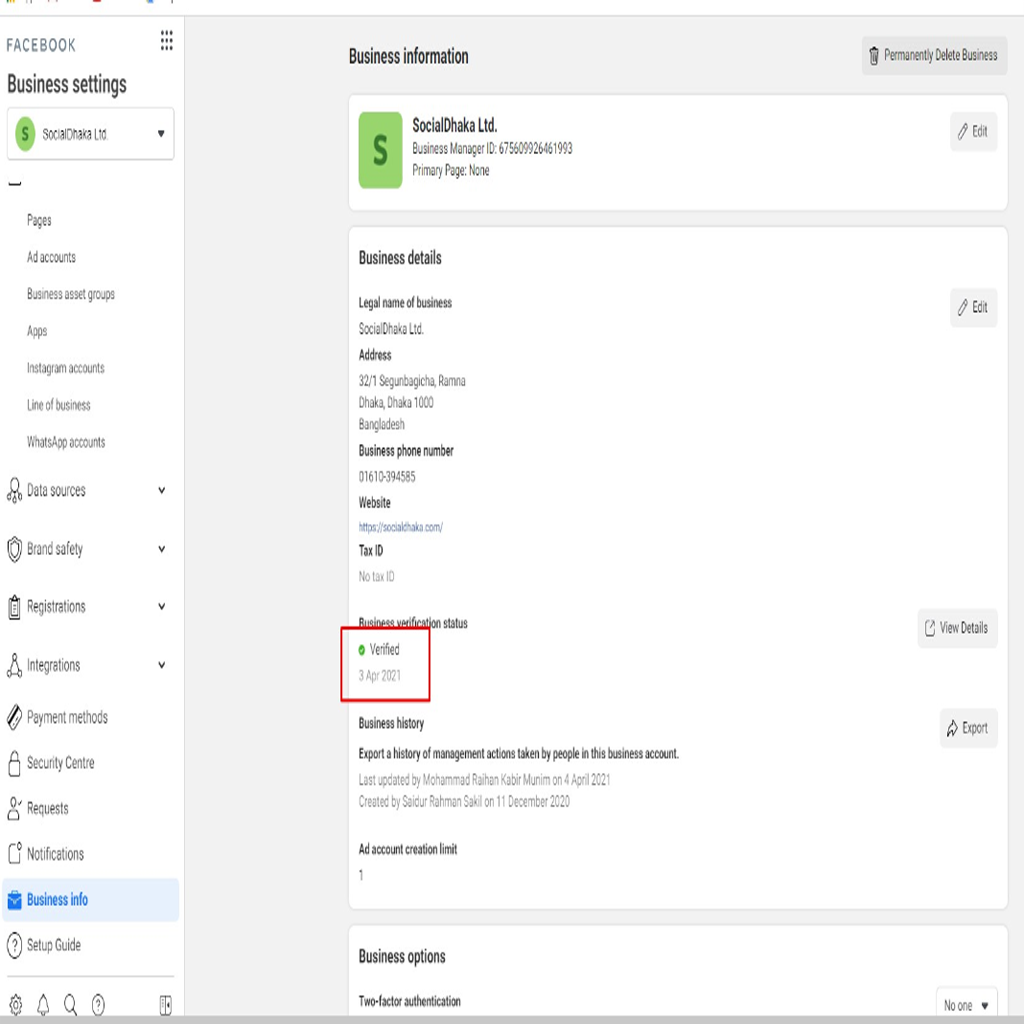Image resolution: width=1024 pixels, height=1024 pixels.
Task: Open search from sidebar footer
Action: [x=71, y=1004]
